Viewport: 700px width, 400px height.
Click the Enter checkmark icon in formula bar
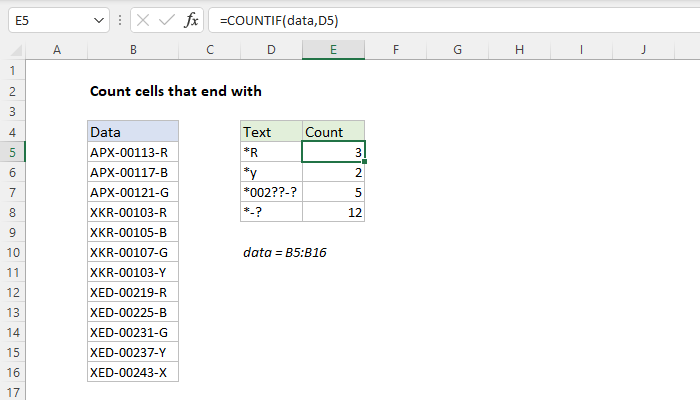pos(167,21)
